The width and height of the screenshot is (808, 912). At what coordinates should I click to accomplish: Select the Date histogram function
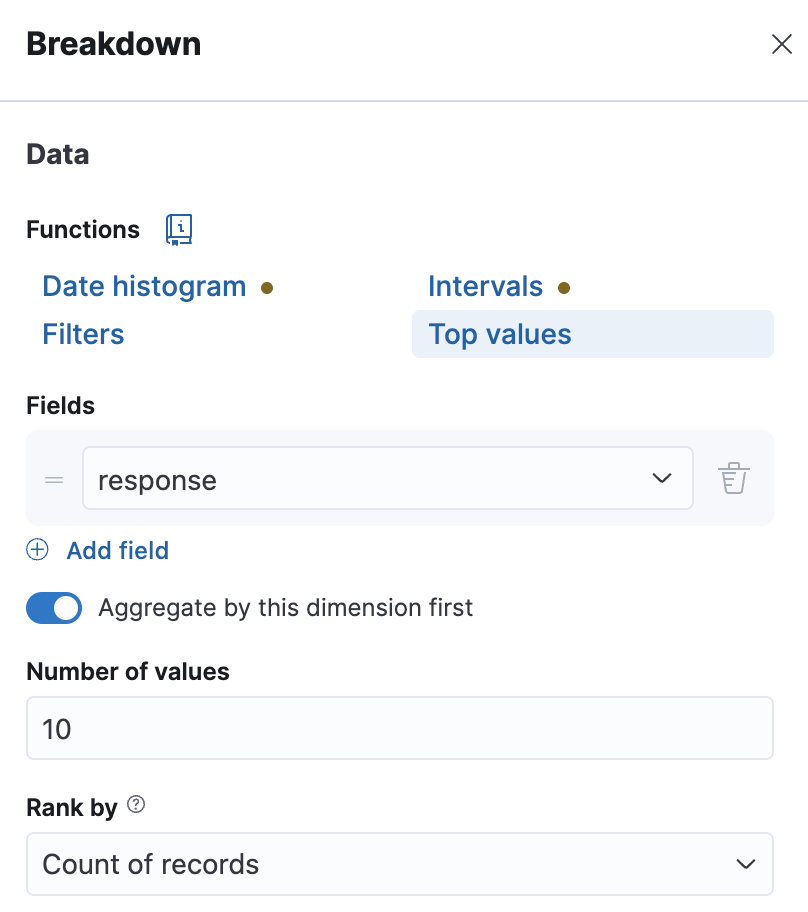(x=144, y=287)
